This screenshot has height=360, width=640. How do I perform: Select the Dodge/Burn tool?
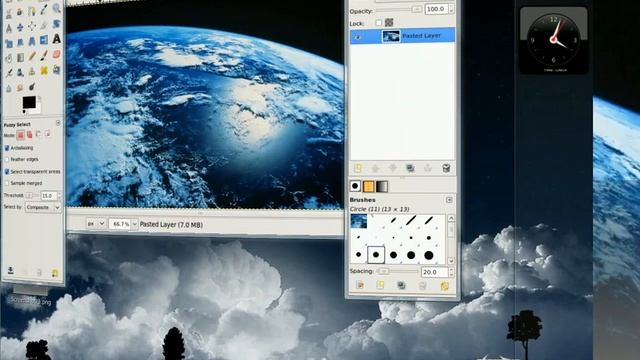(x=32, y=87)
